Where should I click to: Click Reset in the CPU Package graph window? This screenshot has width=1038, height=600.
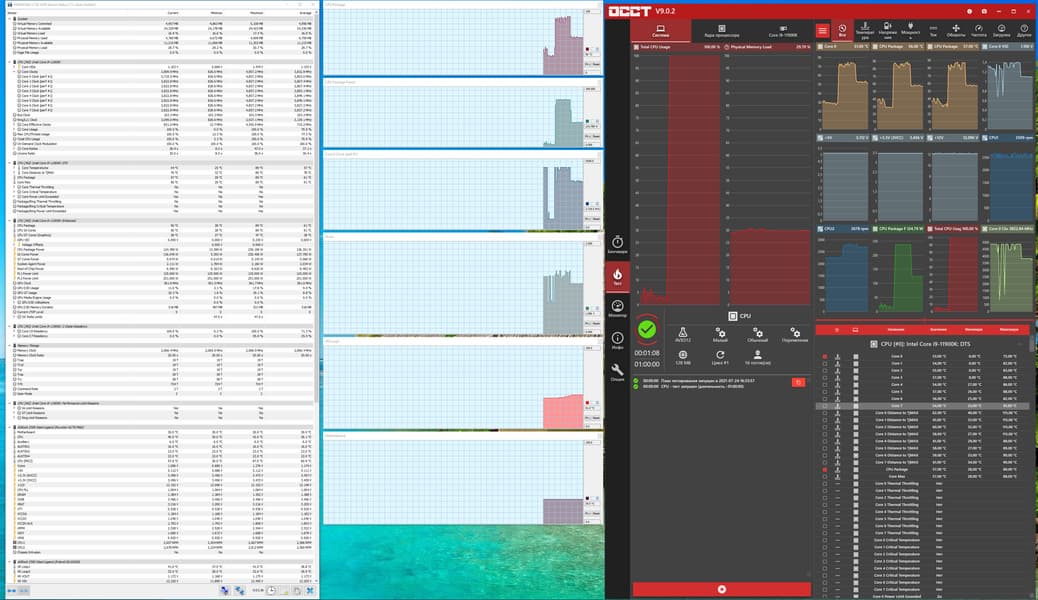[596, 64]
